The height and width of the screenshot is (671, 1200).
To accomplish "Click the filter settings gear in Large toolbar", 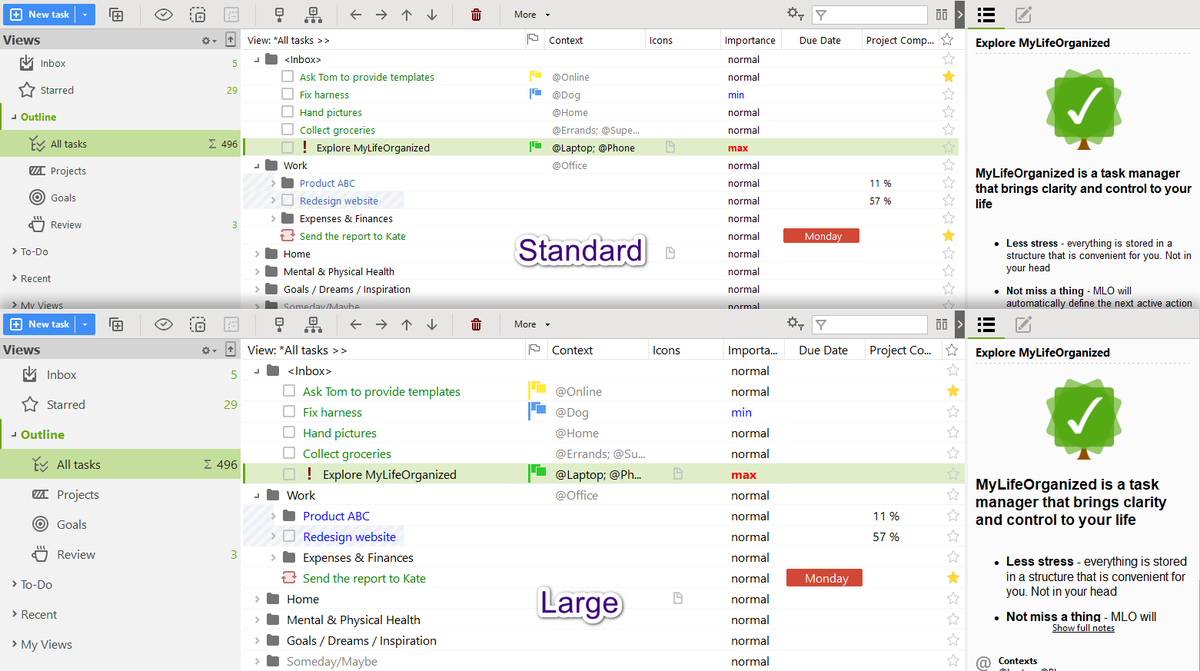I will pyautogui.click(x=795, y=324).
